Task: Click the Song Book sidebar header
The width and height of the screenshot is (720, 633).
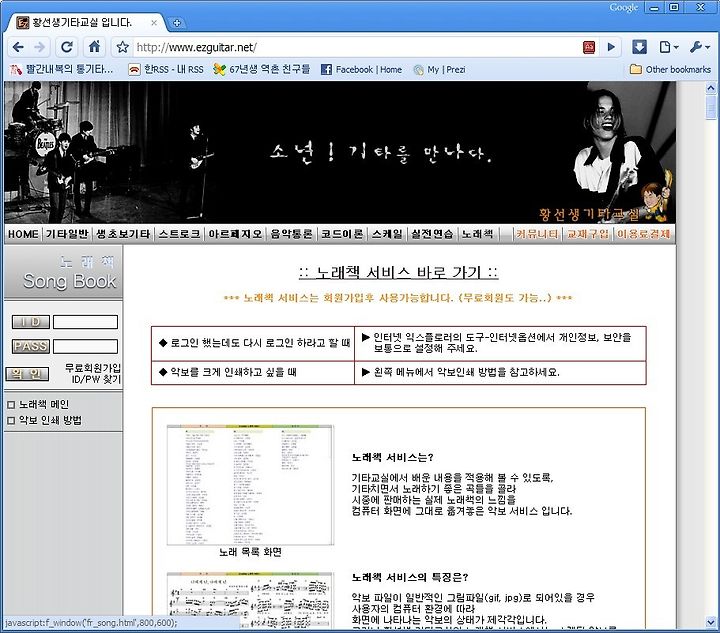Action: pyautogui.click(x=63, y=272)
